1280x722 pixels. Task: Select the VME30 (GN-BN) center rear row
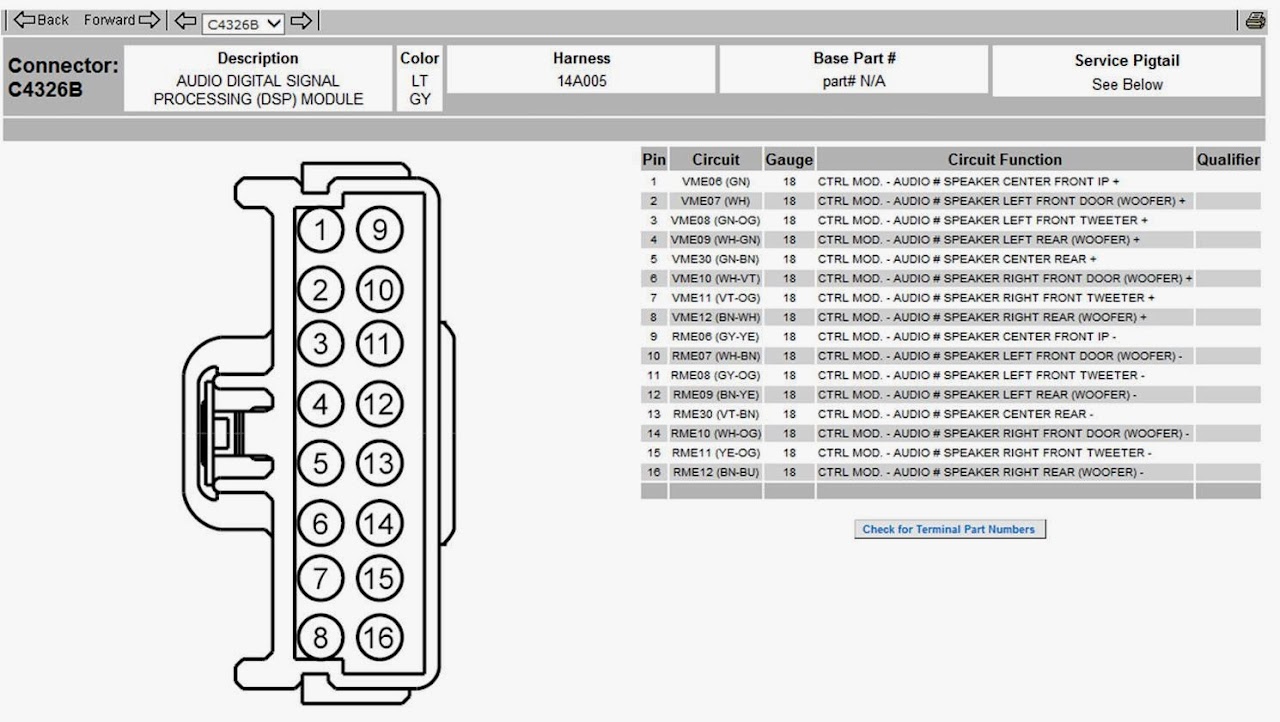(x=950, y=259)
